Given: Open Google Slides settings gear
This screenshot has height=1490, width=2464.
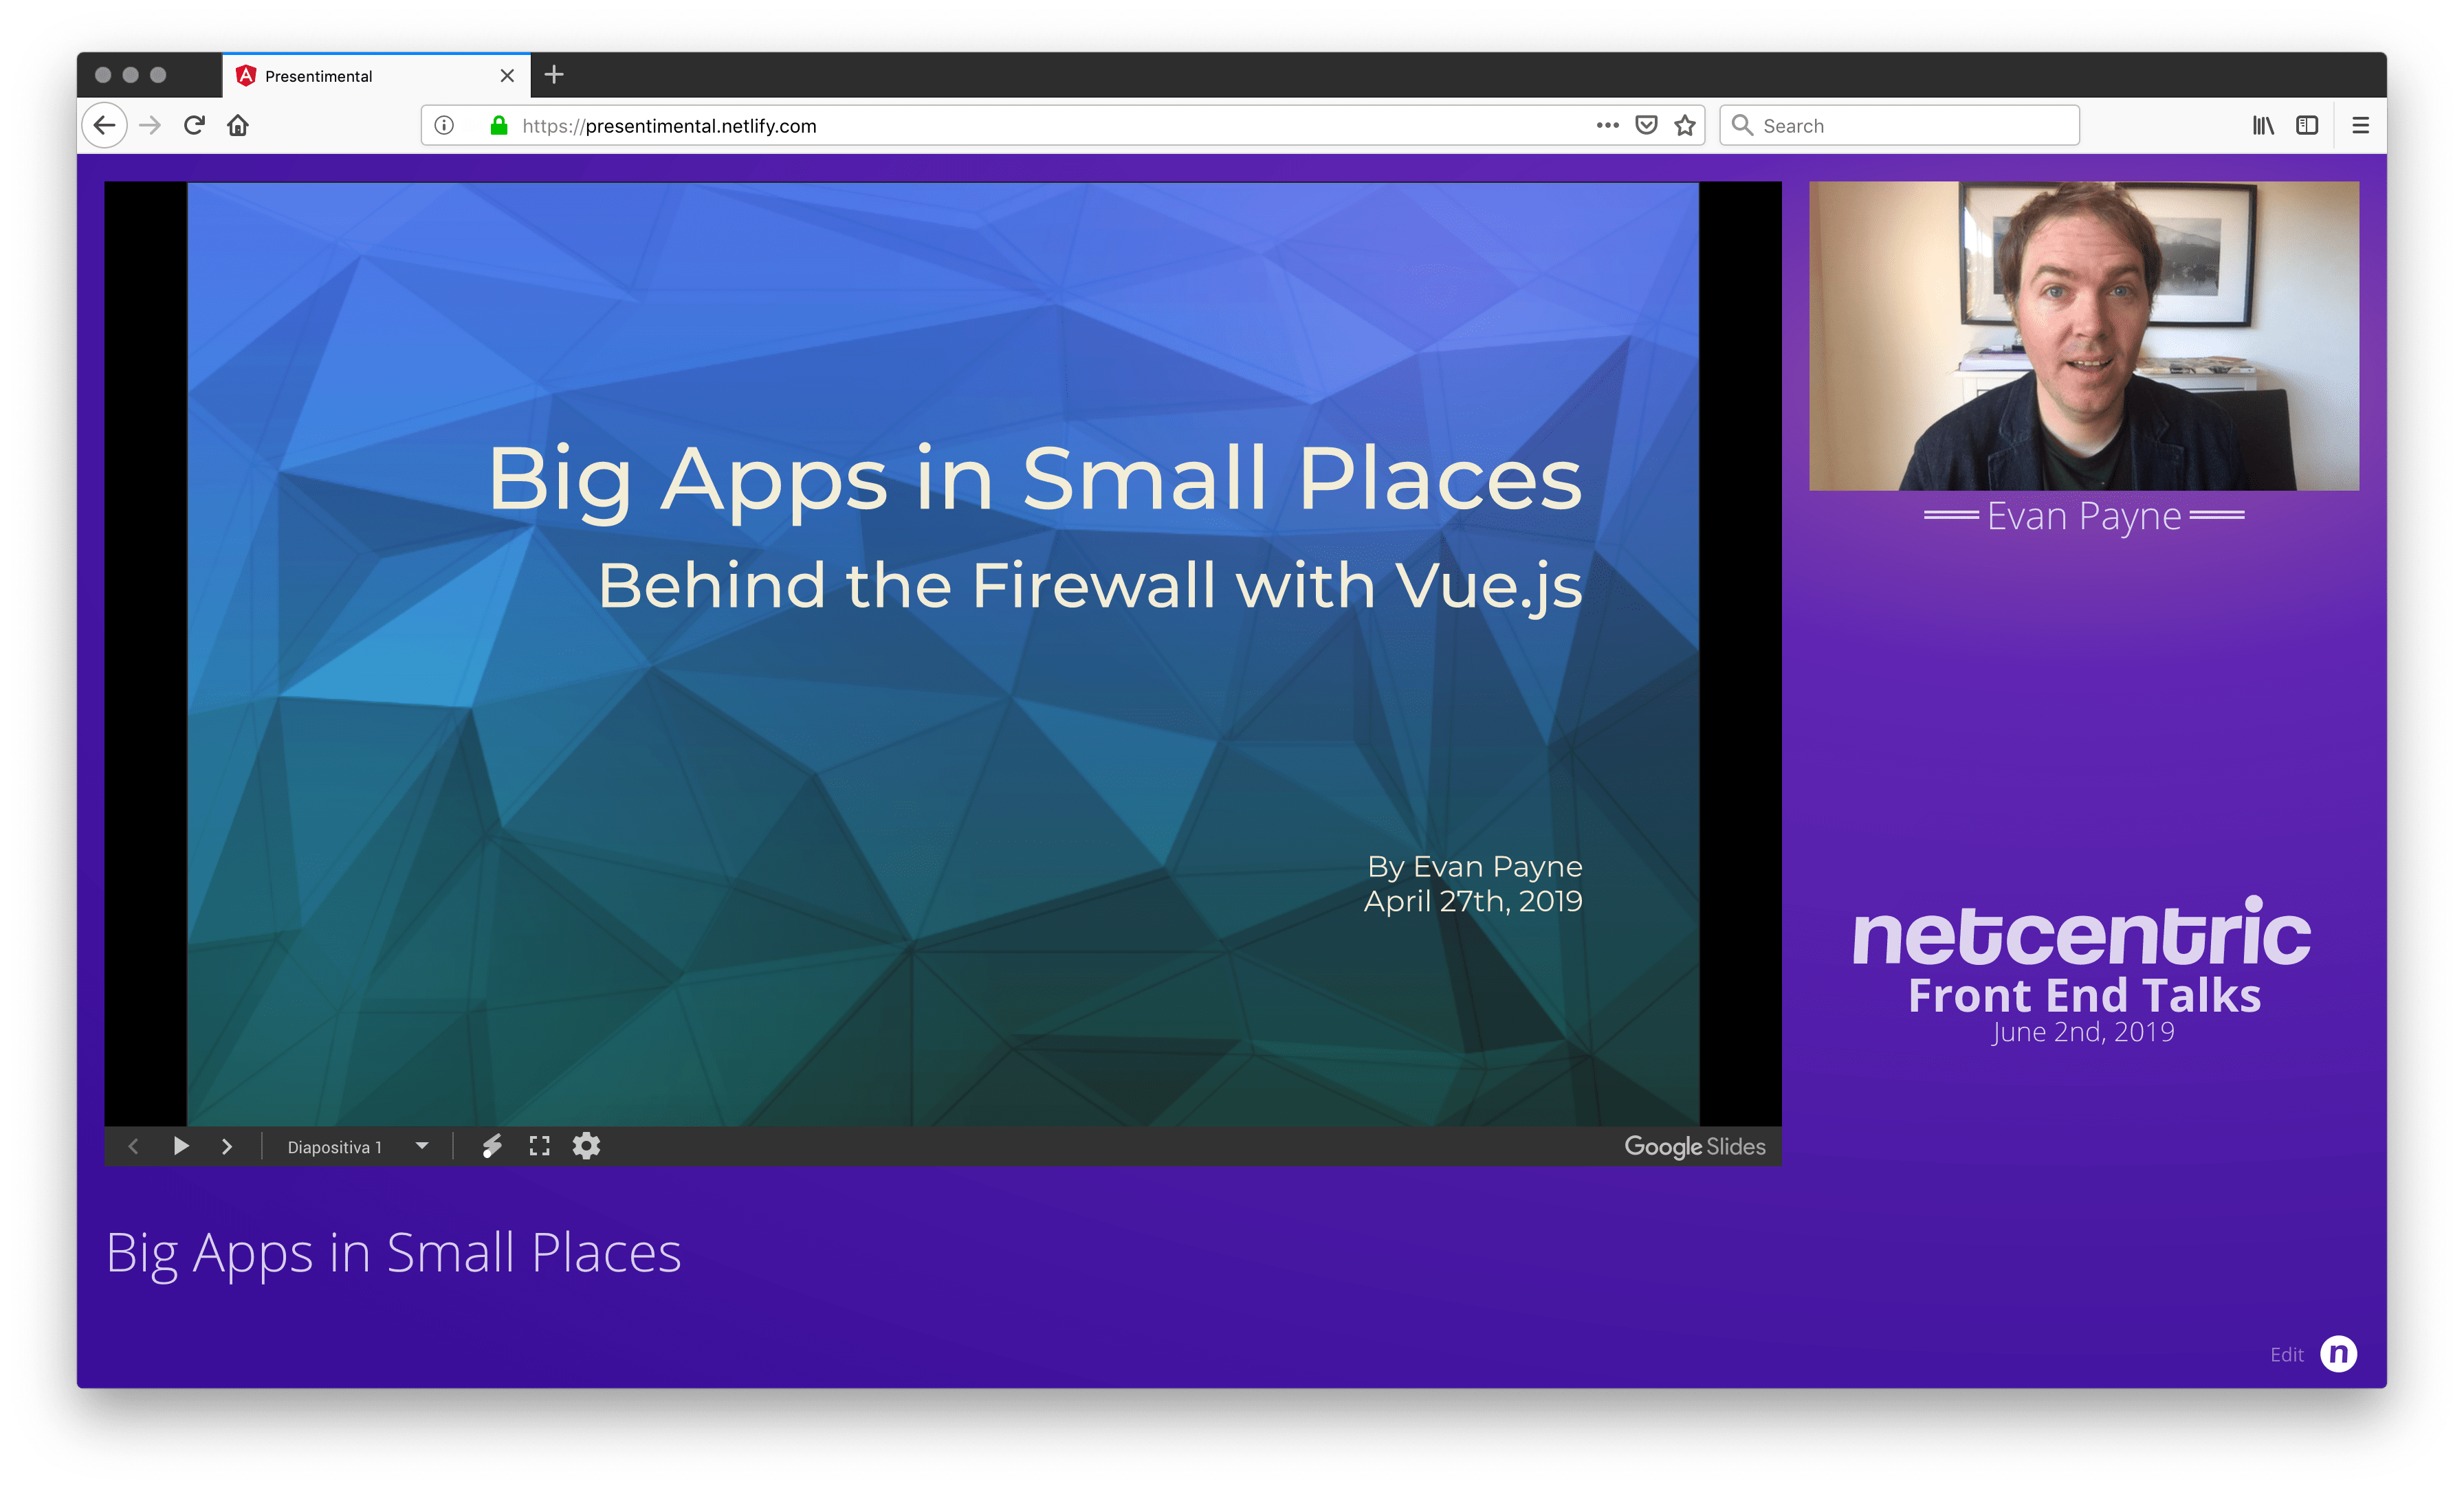Looking at the screenshot, I should [x=587, y=1146].
